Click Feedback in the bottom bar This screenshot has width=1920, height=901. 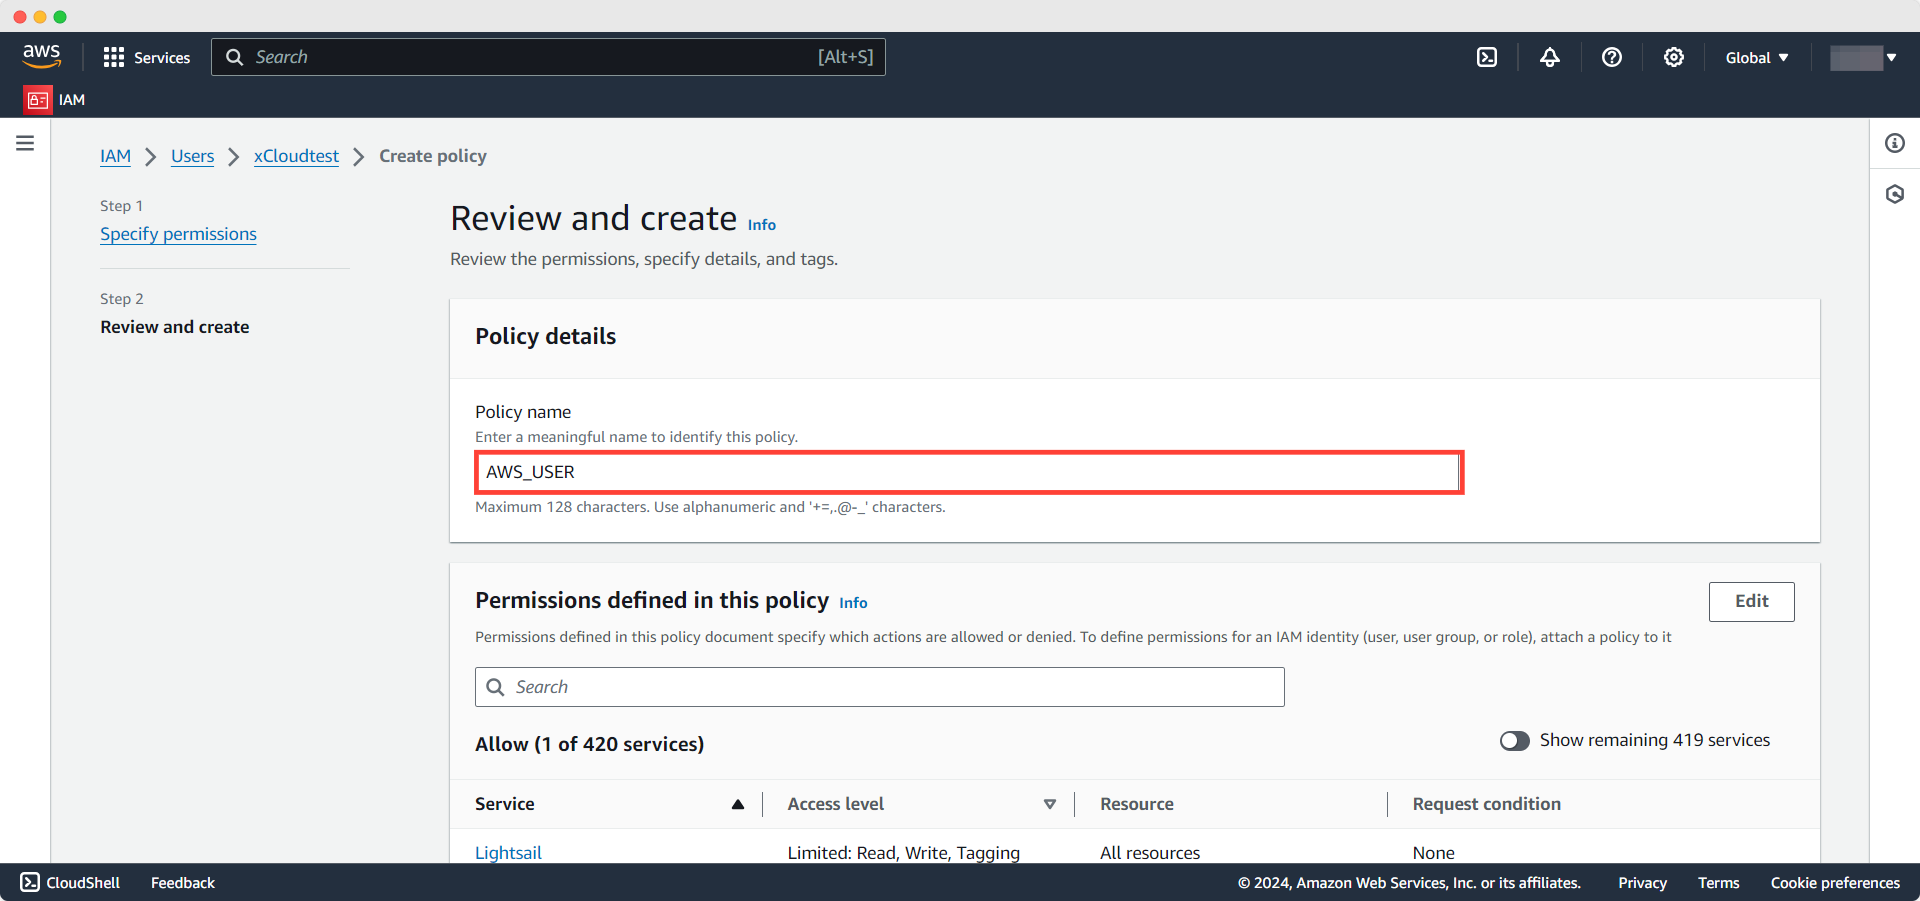(182, 883)
